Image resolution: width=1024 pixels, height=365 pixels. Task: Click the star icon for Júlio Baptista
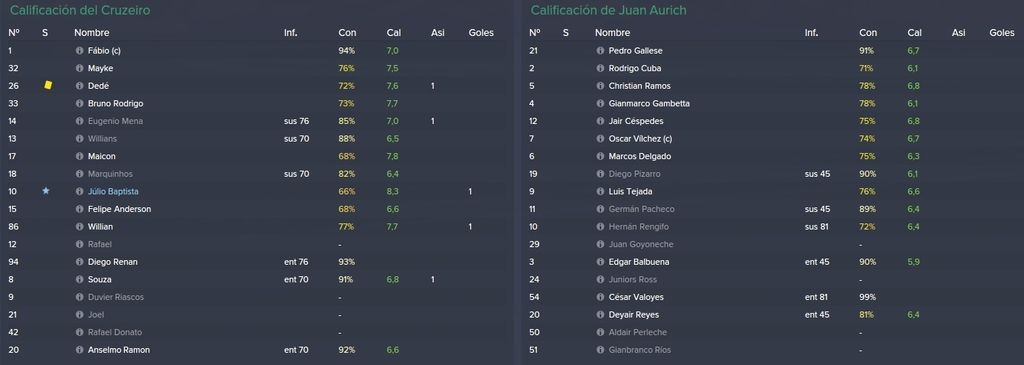tap(46, 191)
